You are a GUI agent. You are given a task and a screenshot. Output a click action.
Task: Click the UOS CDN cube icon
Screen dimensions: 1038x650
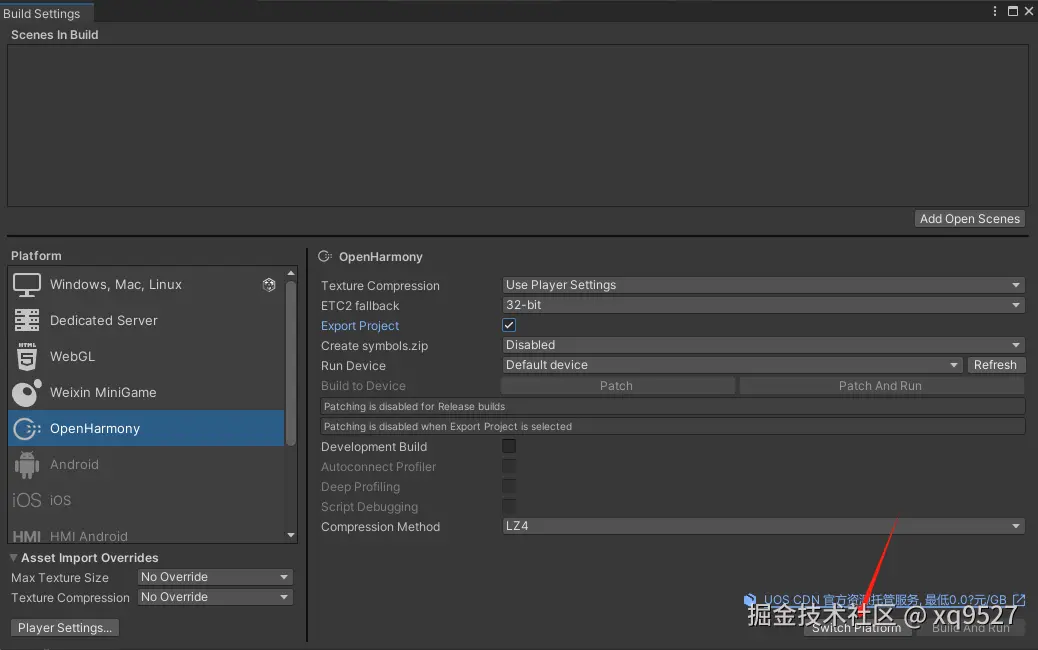pyautogui.click(x=749, y=600)
